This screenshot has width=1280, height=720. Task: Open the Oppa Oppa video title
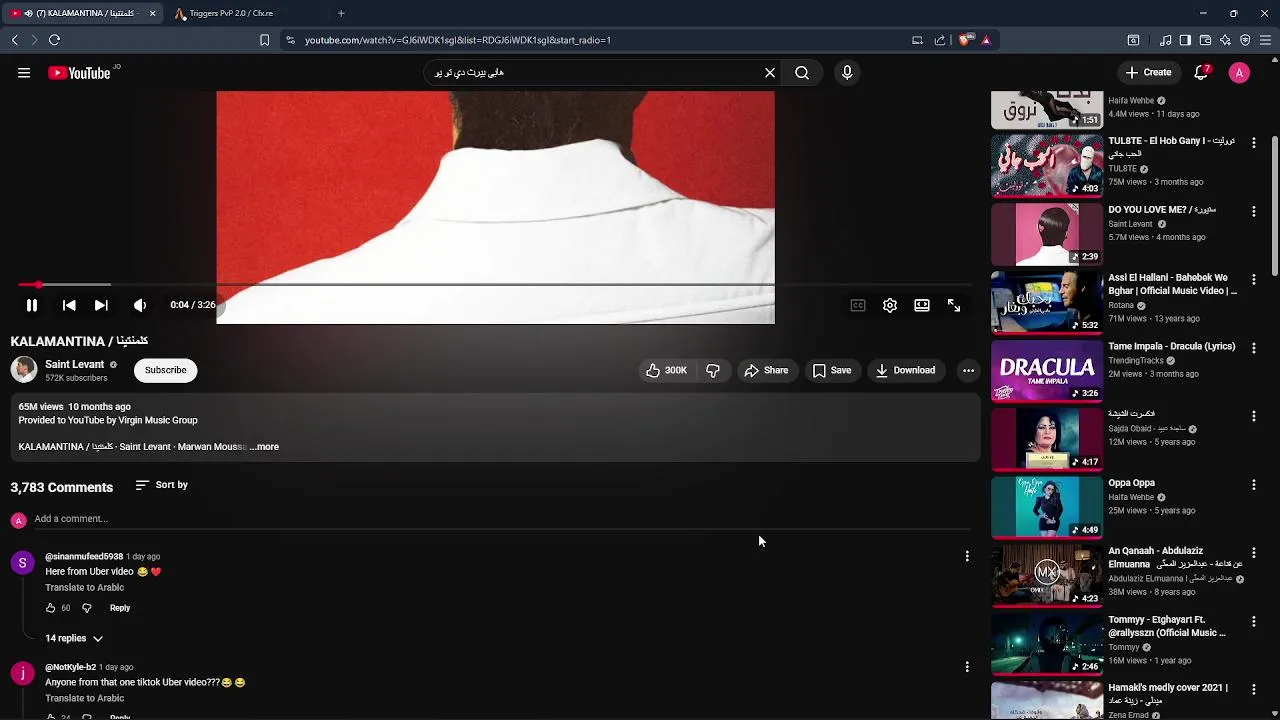(x=1131, y=483)
